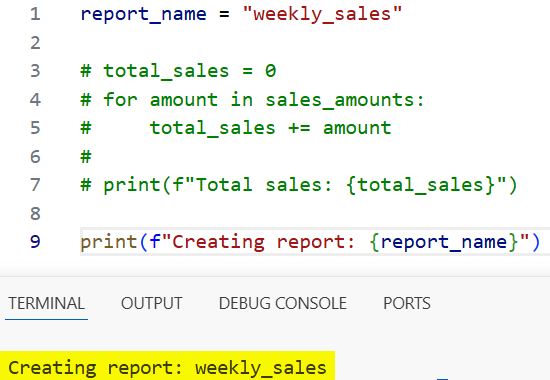Switch to the PORTS tab
The height and width of the screenshot is (380, 550).
(407, 303)
